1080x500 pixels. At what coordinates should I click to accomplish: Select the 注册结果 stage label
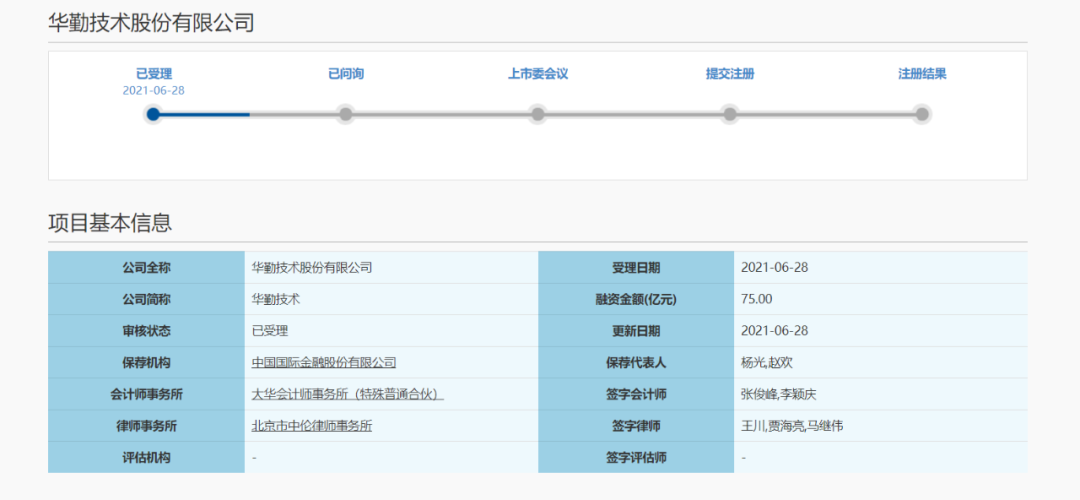click(x=922, y=74)
